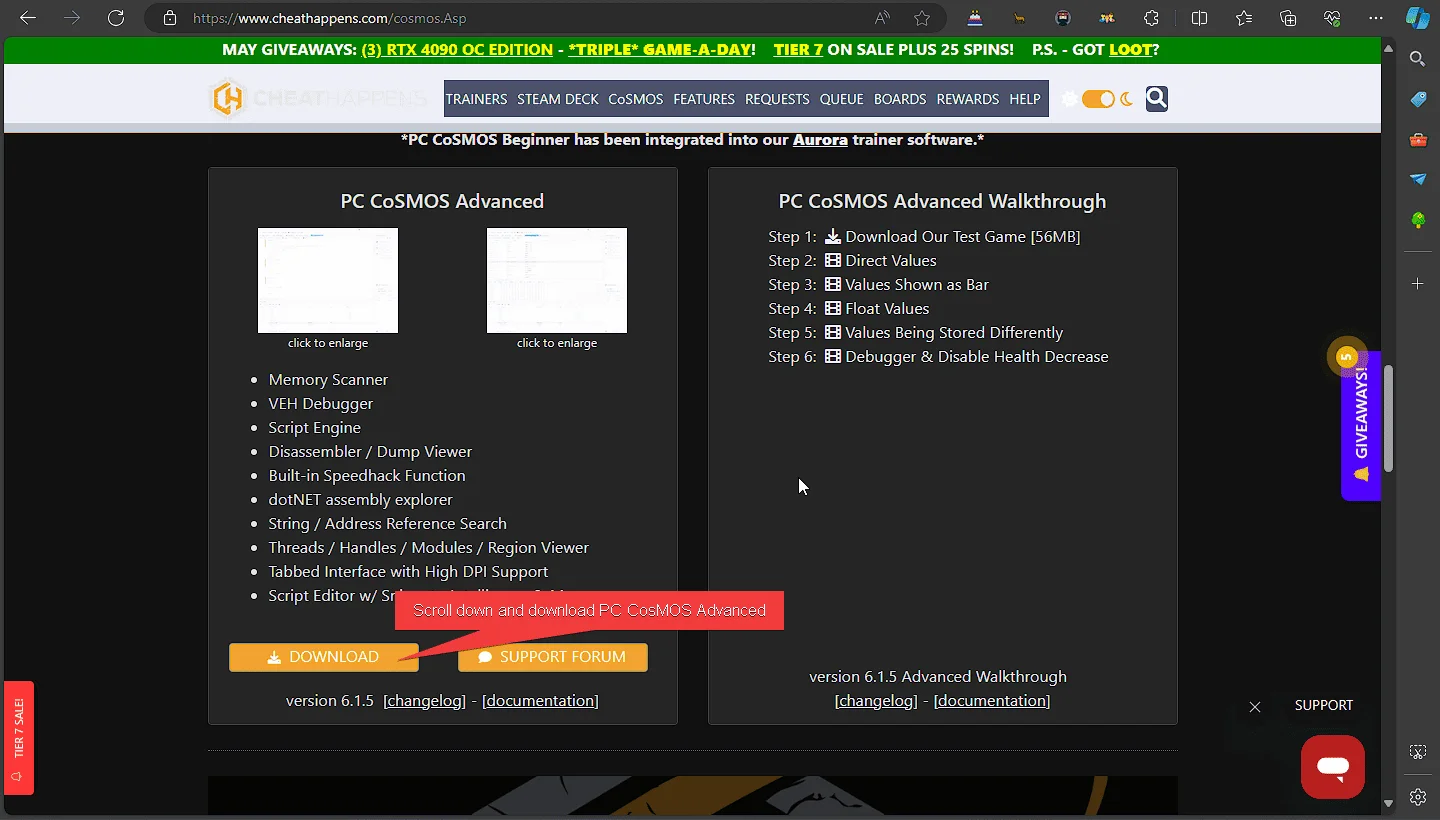Select the CoSMOS navigation item
This screenshot has width=1440, height=820.
pyautogui.click(x=636, y=99)
